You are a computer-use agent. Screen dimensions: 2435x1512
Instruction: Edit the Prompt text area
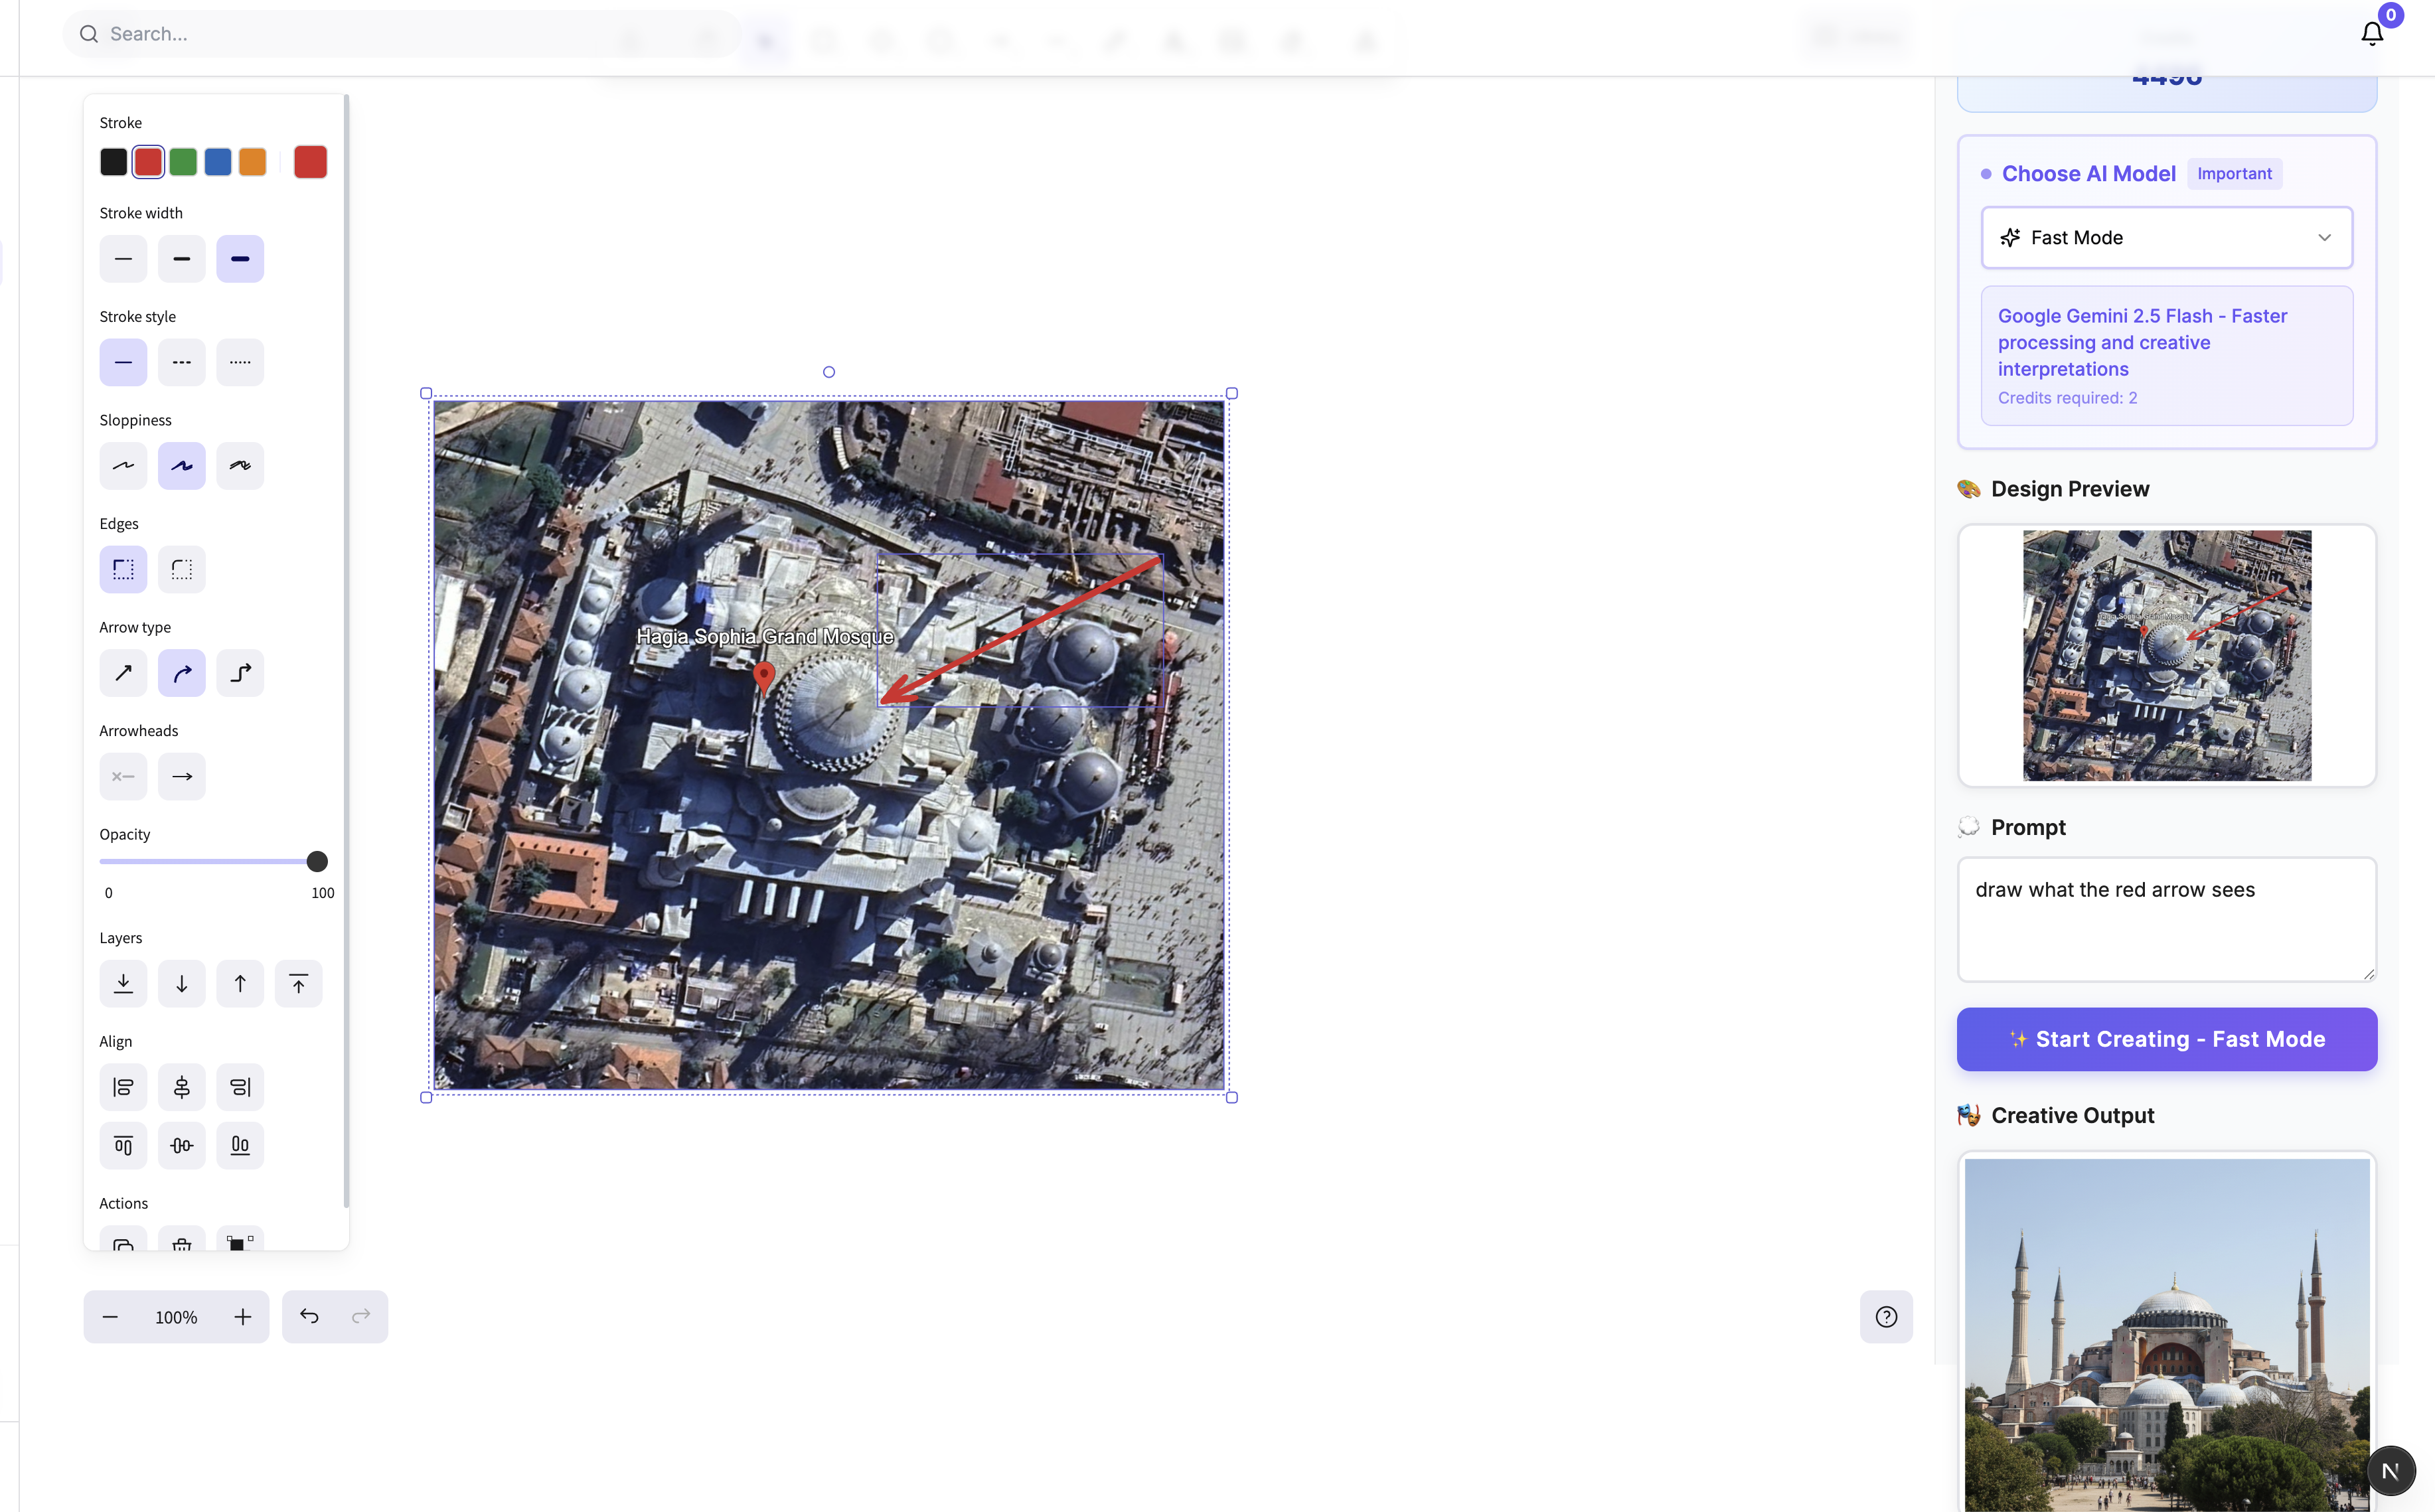(x=2166, y=919)
